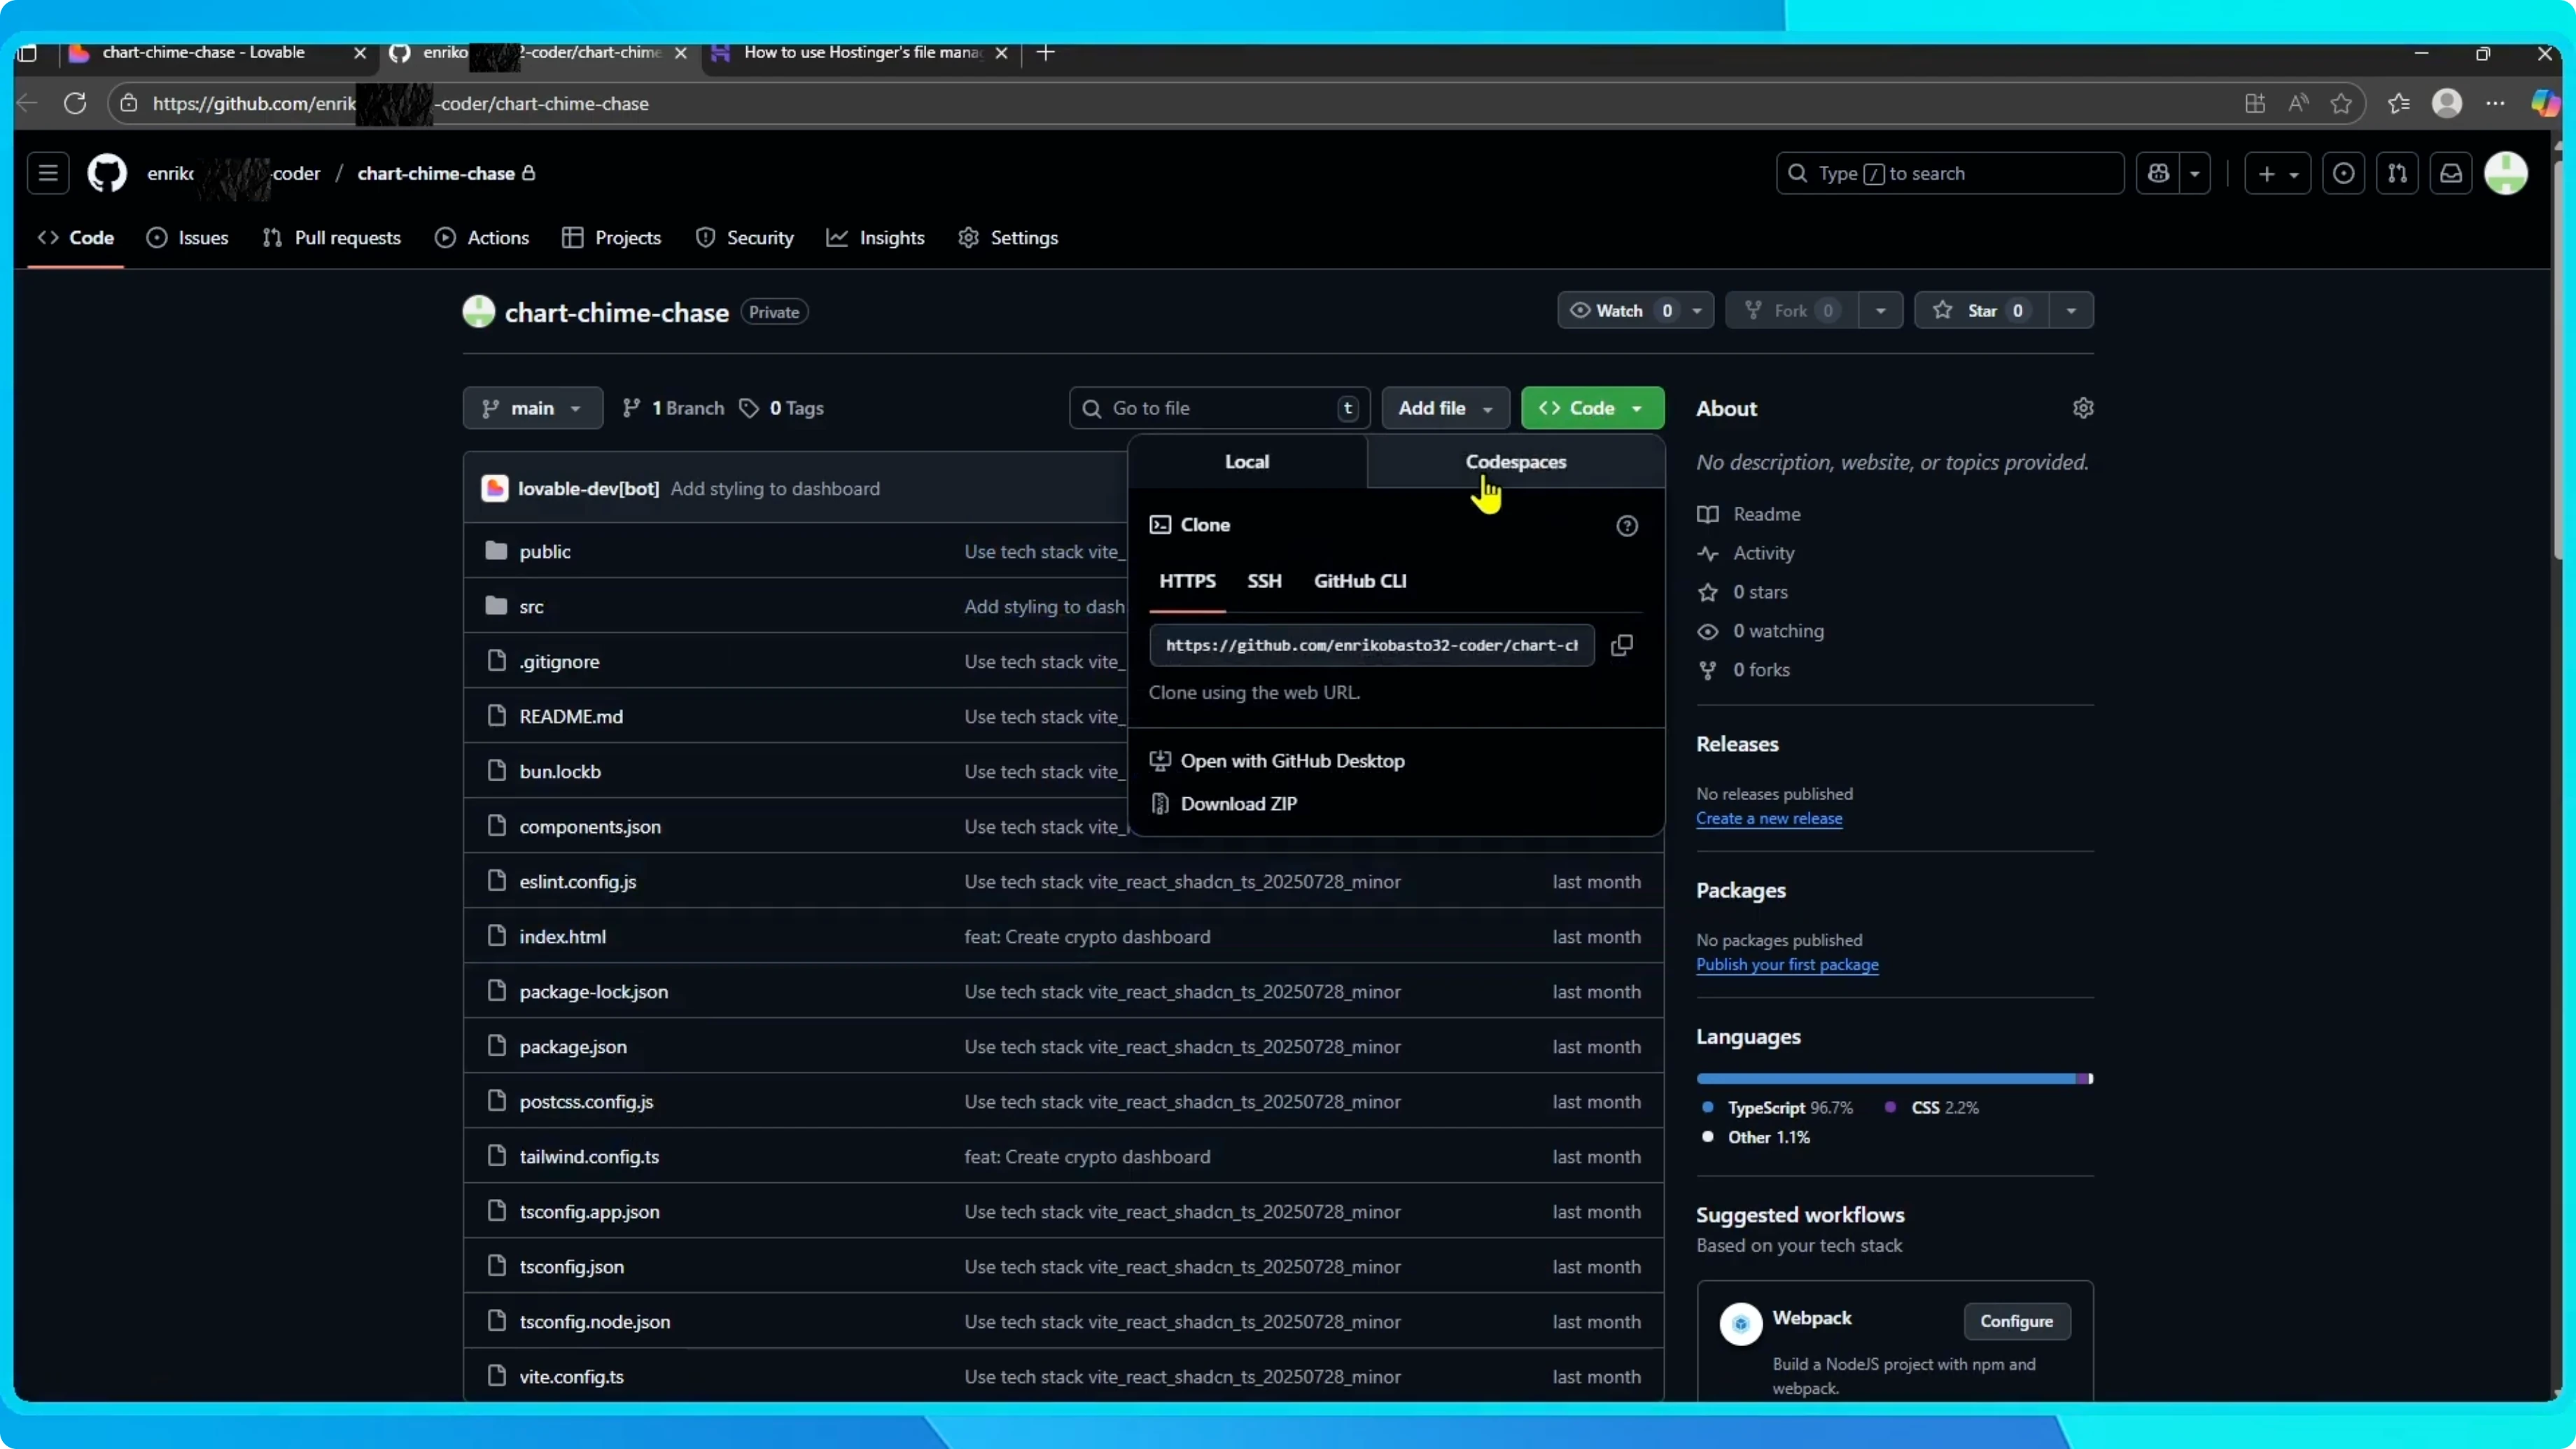The width and height of the screenshot is (2576, 1449).
Task: Open the Security tab
Action: click(x=745, y=238)
